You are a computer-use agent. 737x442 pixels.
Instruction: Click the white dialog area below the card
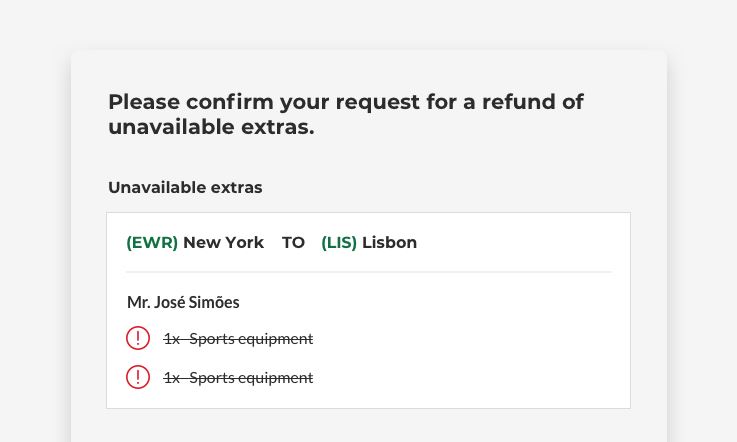click(368, 426)
